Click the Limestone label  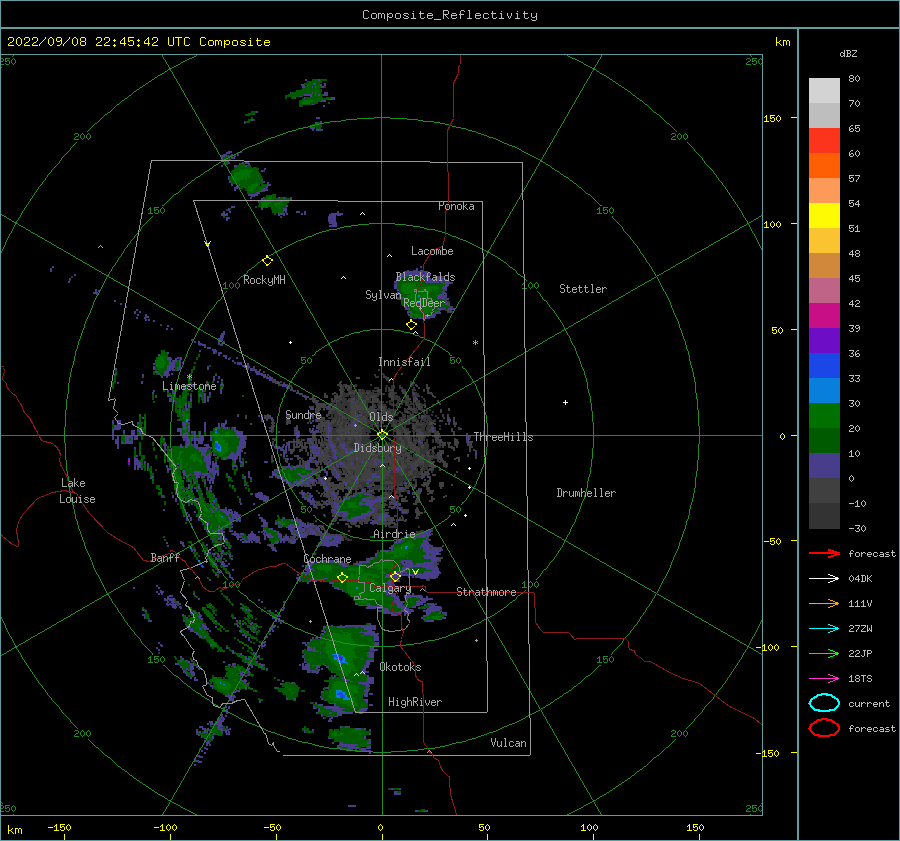pyautogui.click(x=189, y=386)
